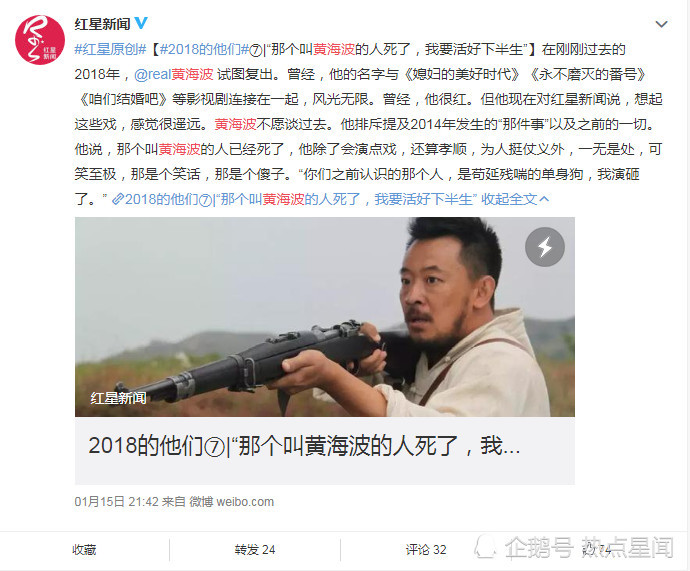The height and width of the screenshot is (571, 690).
Task: Expand the post options chevron
Action: coord(661,24)
